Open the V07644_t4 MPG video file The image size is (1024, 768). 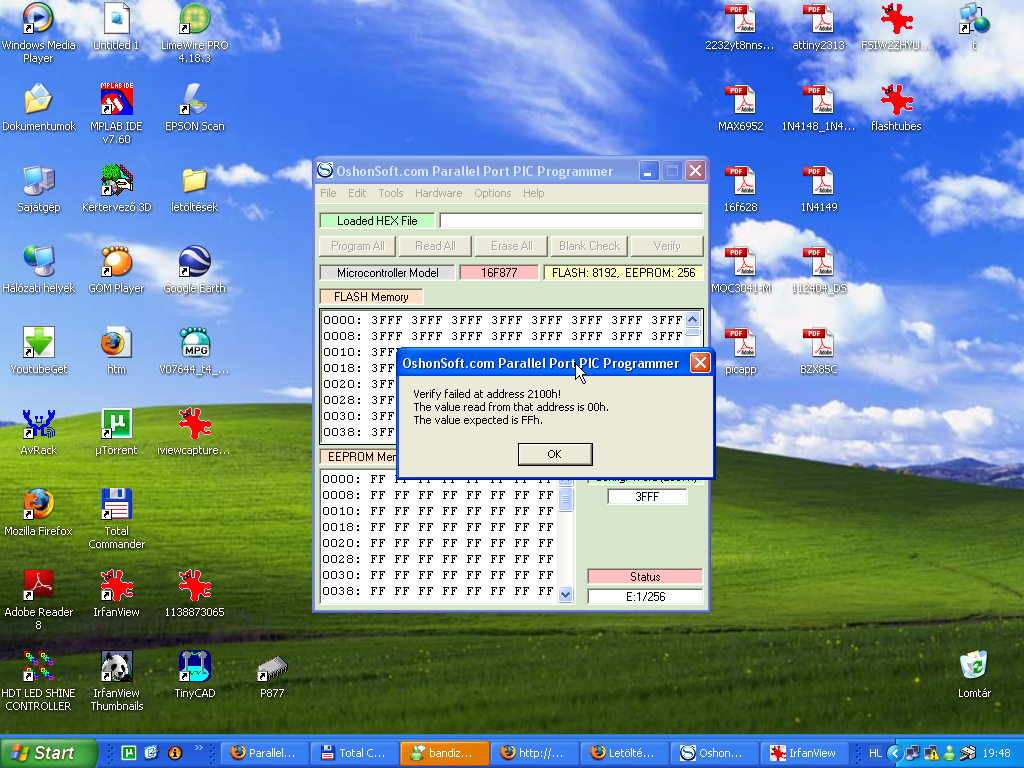click(x=195, y=351)
